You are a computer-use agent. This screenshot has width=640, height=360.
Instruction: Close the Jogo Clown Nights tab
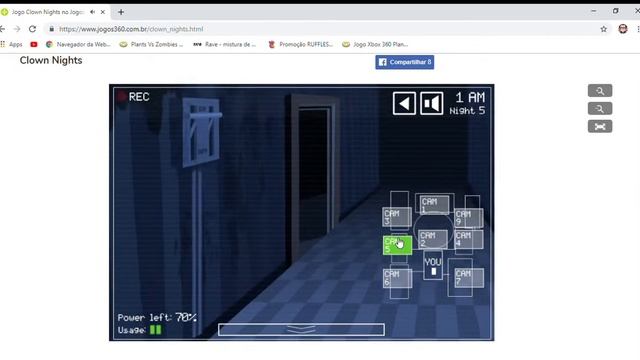click(103, 12)
